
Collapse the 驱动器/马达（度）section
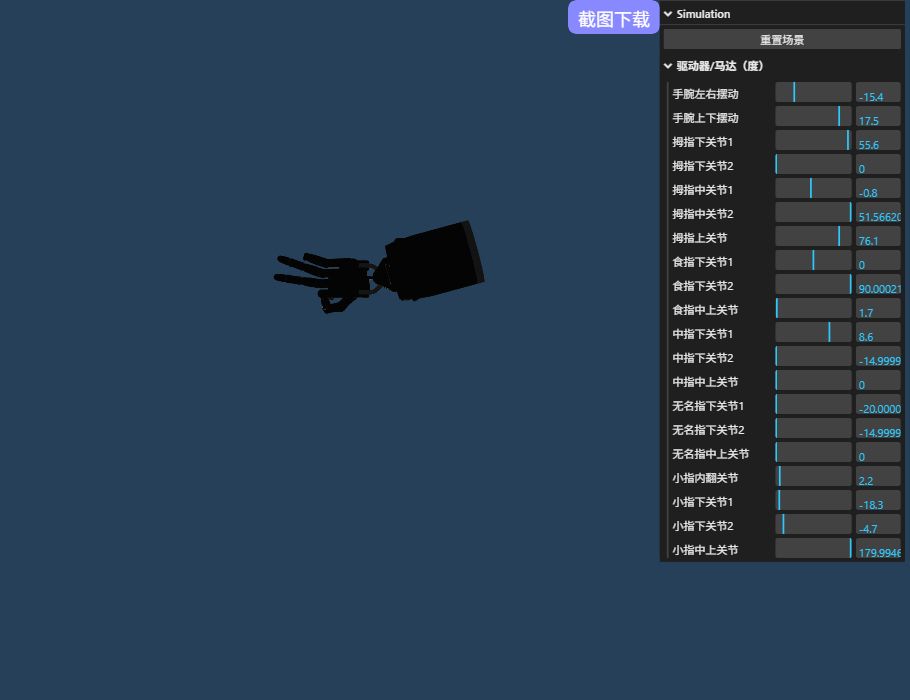(668, 66)
